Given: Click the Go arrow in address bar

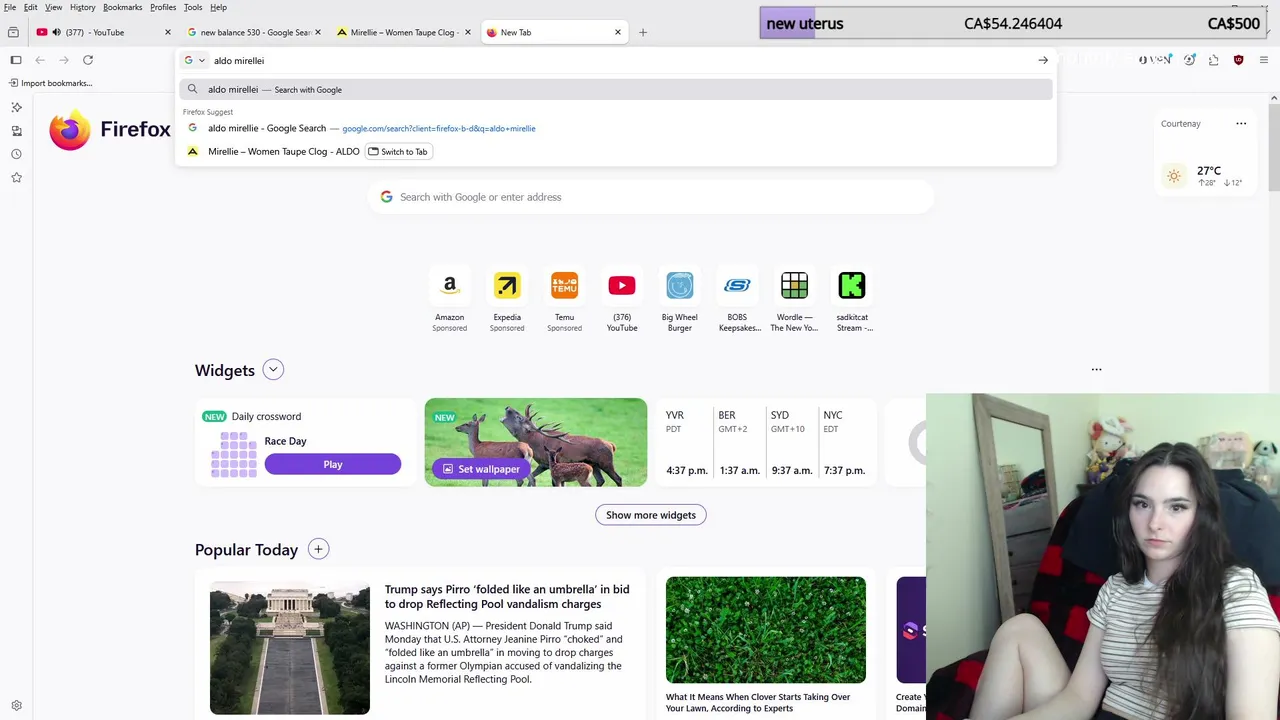Looking at the screenshot, I should 1043,60.
